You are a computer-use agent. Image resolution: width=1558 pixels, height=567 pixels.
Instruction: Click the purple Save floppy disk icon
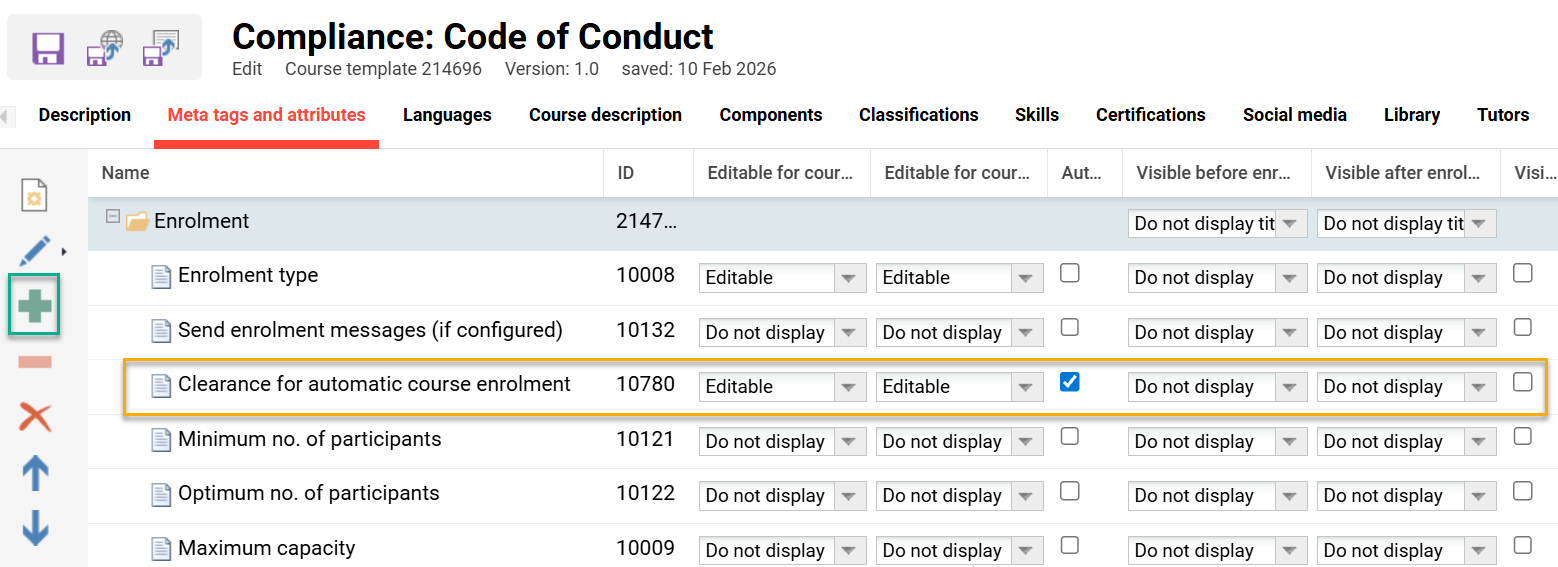coord(48,48)
